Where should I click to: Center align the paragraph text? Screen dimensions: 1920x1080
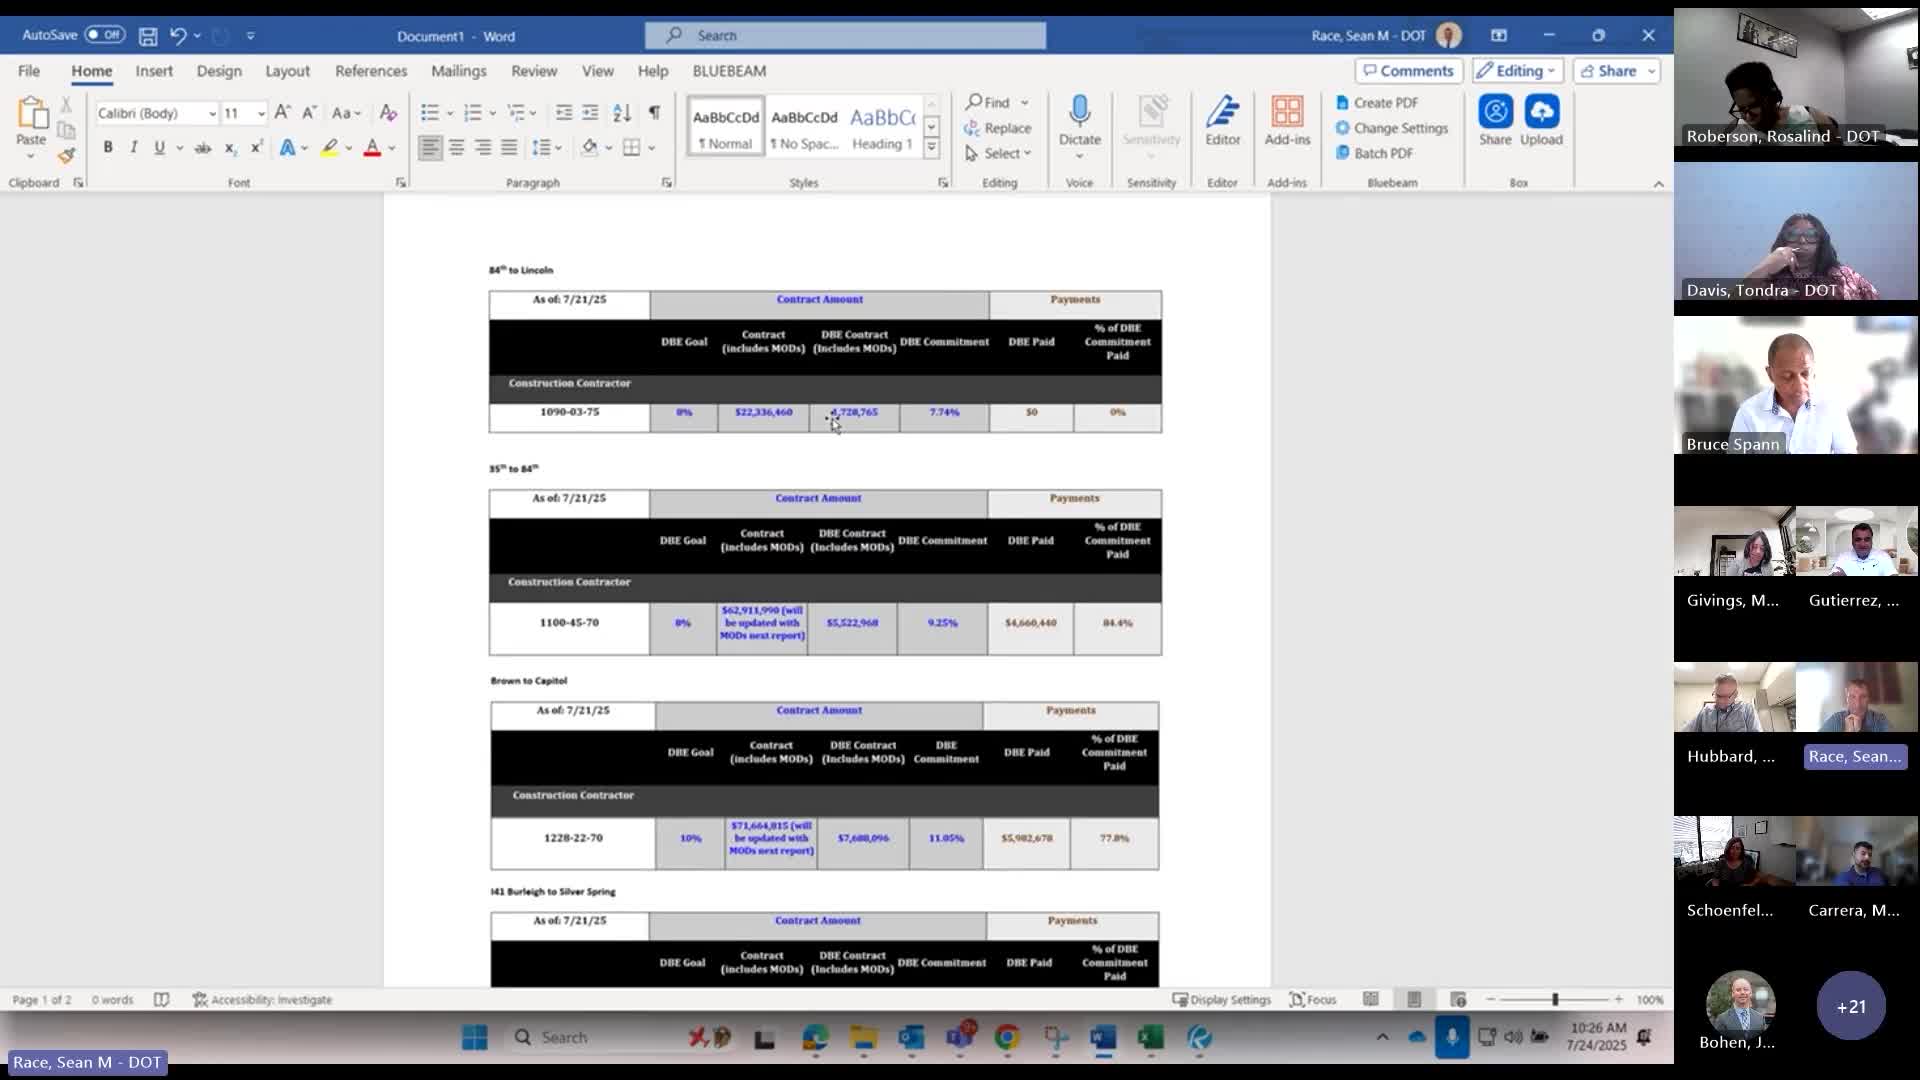coord(457,148)
